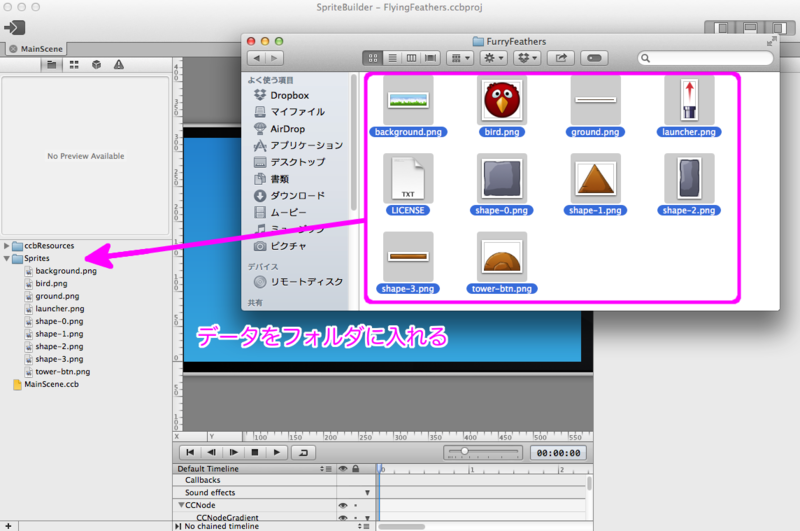This screenshot has width=800, height=531.
Task: Play the timeline animation
Action: (277, 452)
